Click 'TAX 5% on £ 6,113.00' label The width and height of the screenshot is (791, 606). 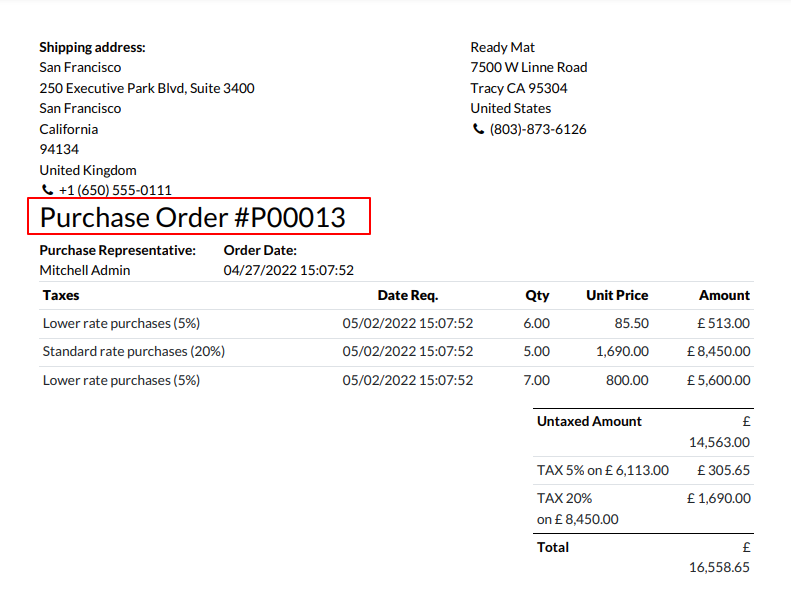click(603, 470)
